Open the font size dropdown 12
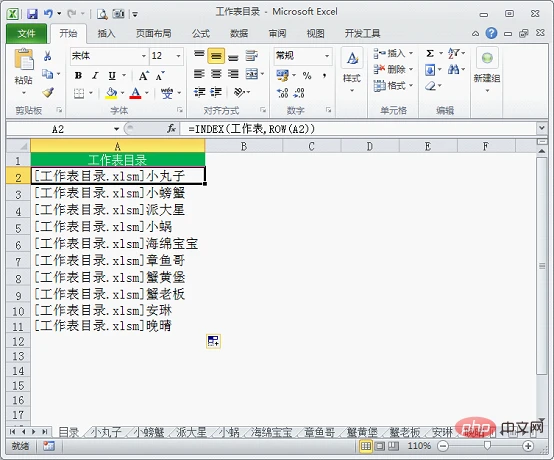The height and width of the screenshot is (460, 554). [178, 56]
